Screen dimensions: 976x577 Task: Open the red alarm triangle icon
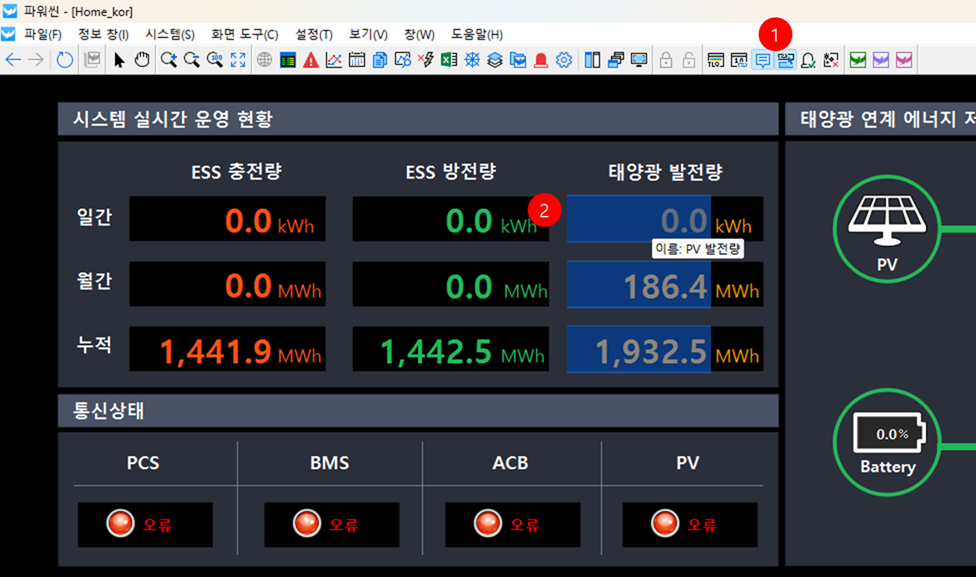click(311, 60)
